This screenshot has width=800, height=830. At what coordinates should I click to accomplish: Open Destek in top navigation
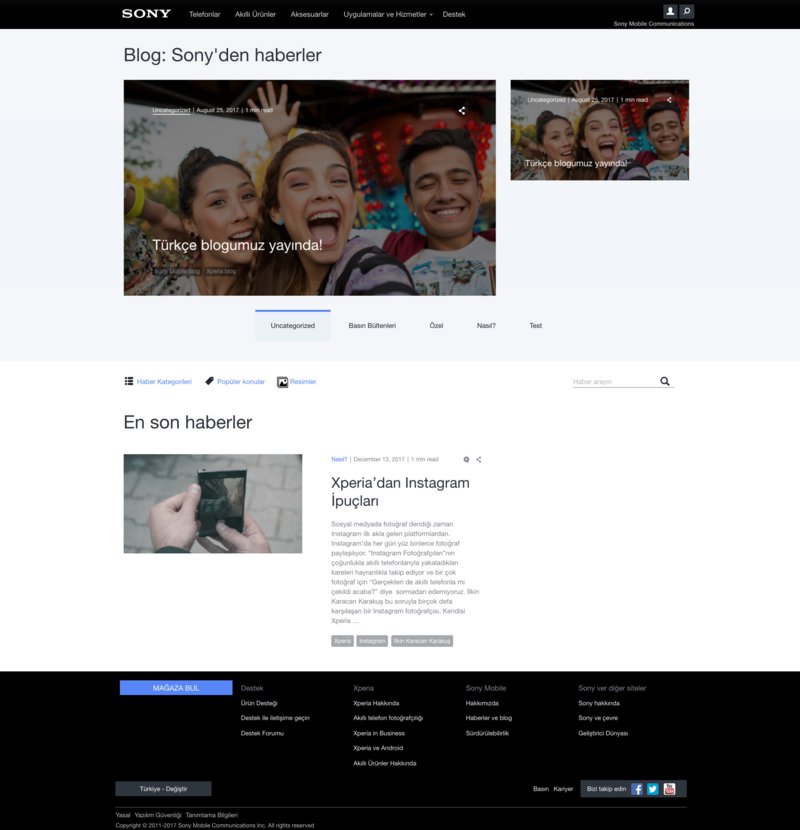point(454,14)
